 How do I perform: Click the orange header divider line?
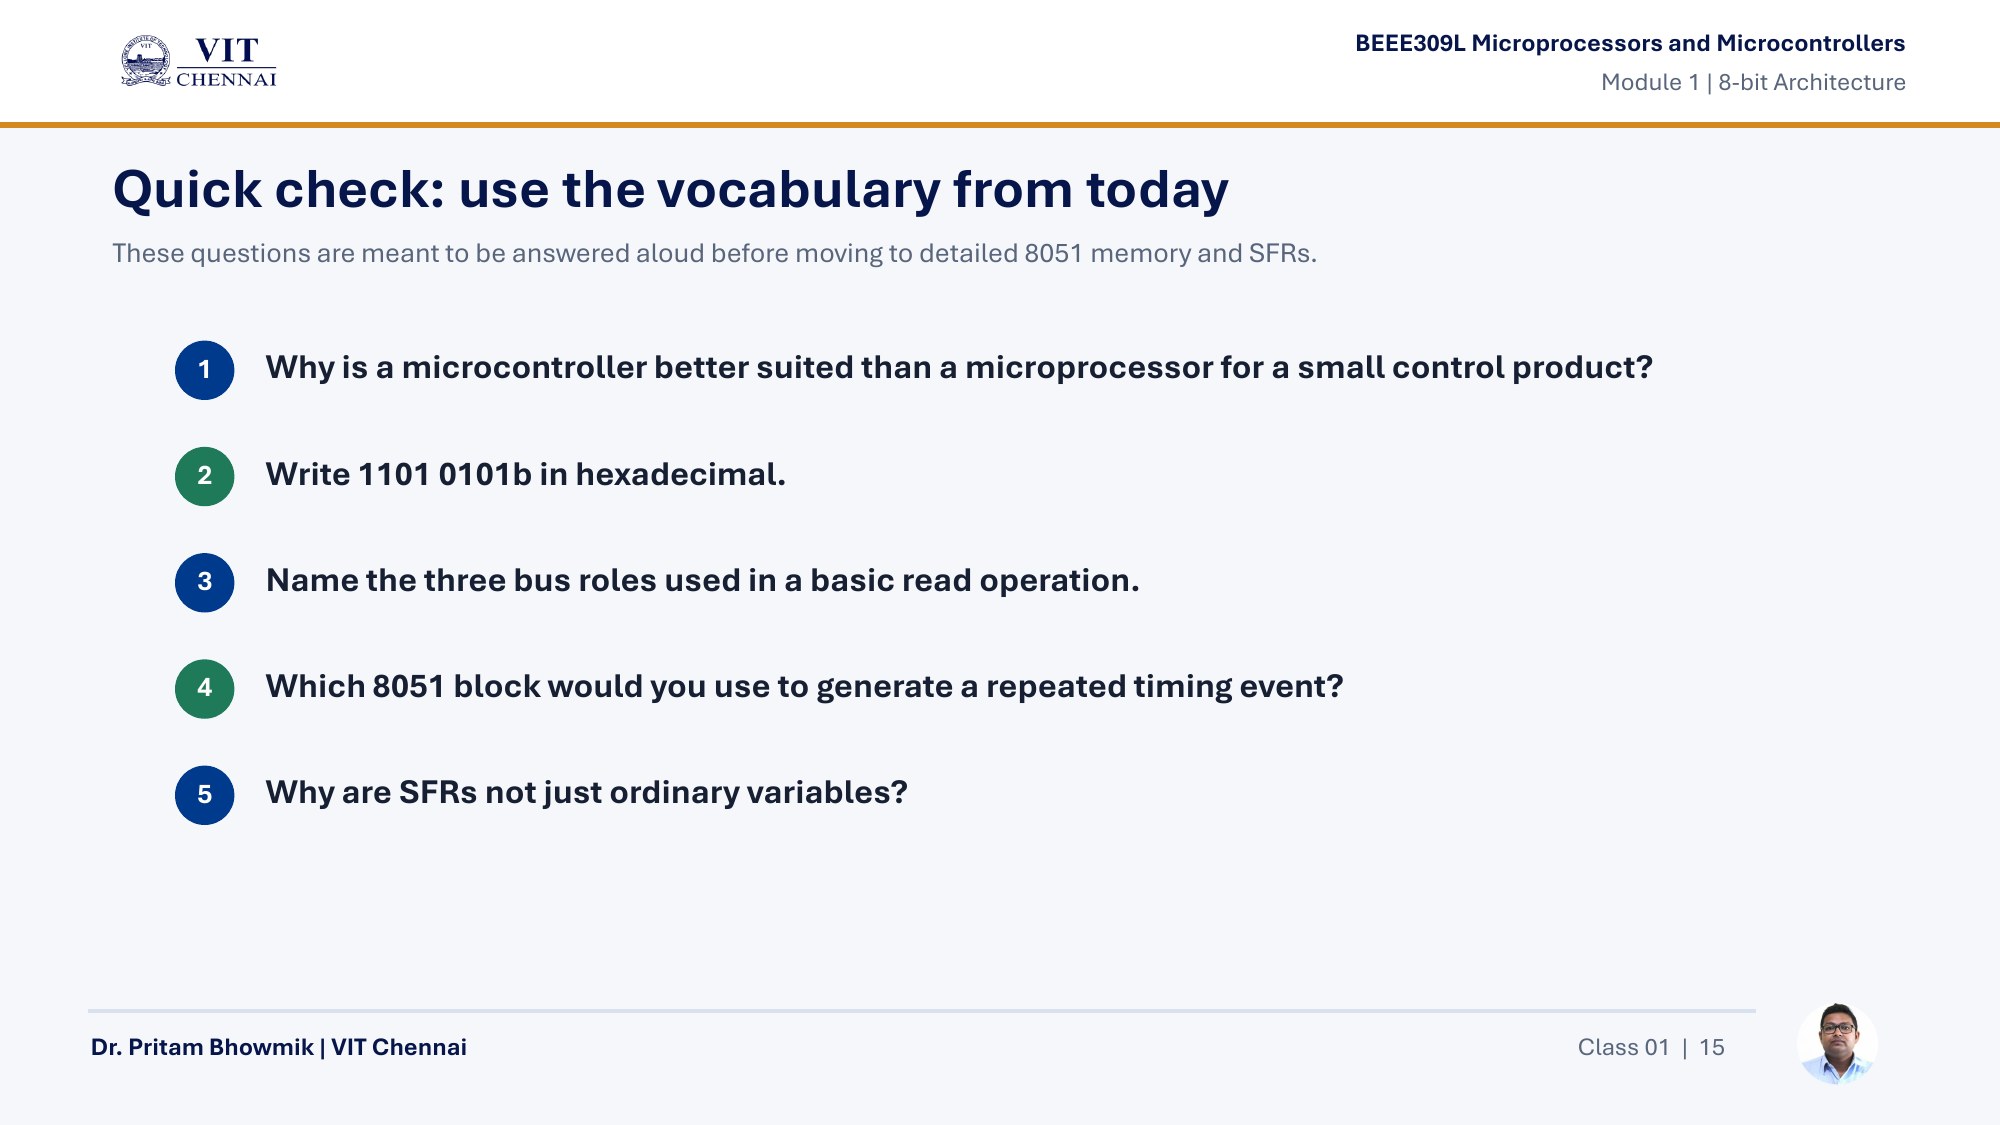pyautogui.click(x=1000, y=125)
